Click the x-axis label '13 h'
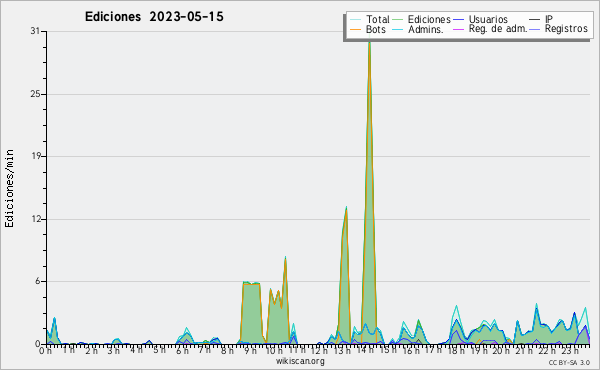Viewport: 600px width, 370px height. 342,351
